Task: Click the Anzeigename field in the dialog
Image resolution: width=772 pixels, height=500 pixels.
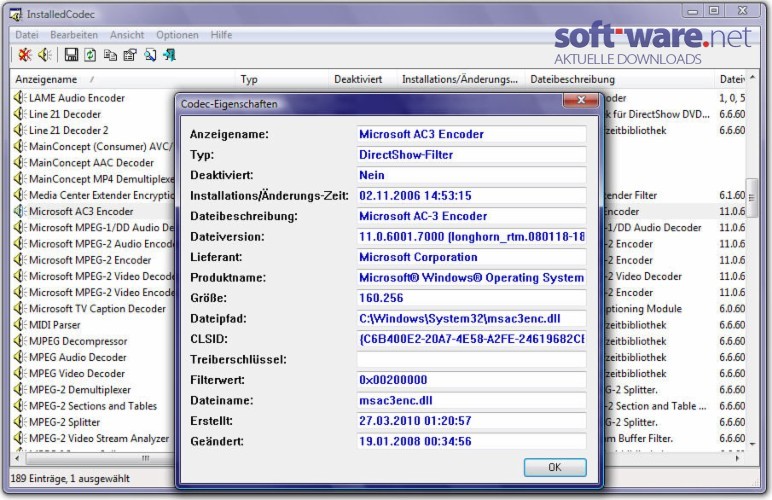Action: tap(471, 134)
